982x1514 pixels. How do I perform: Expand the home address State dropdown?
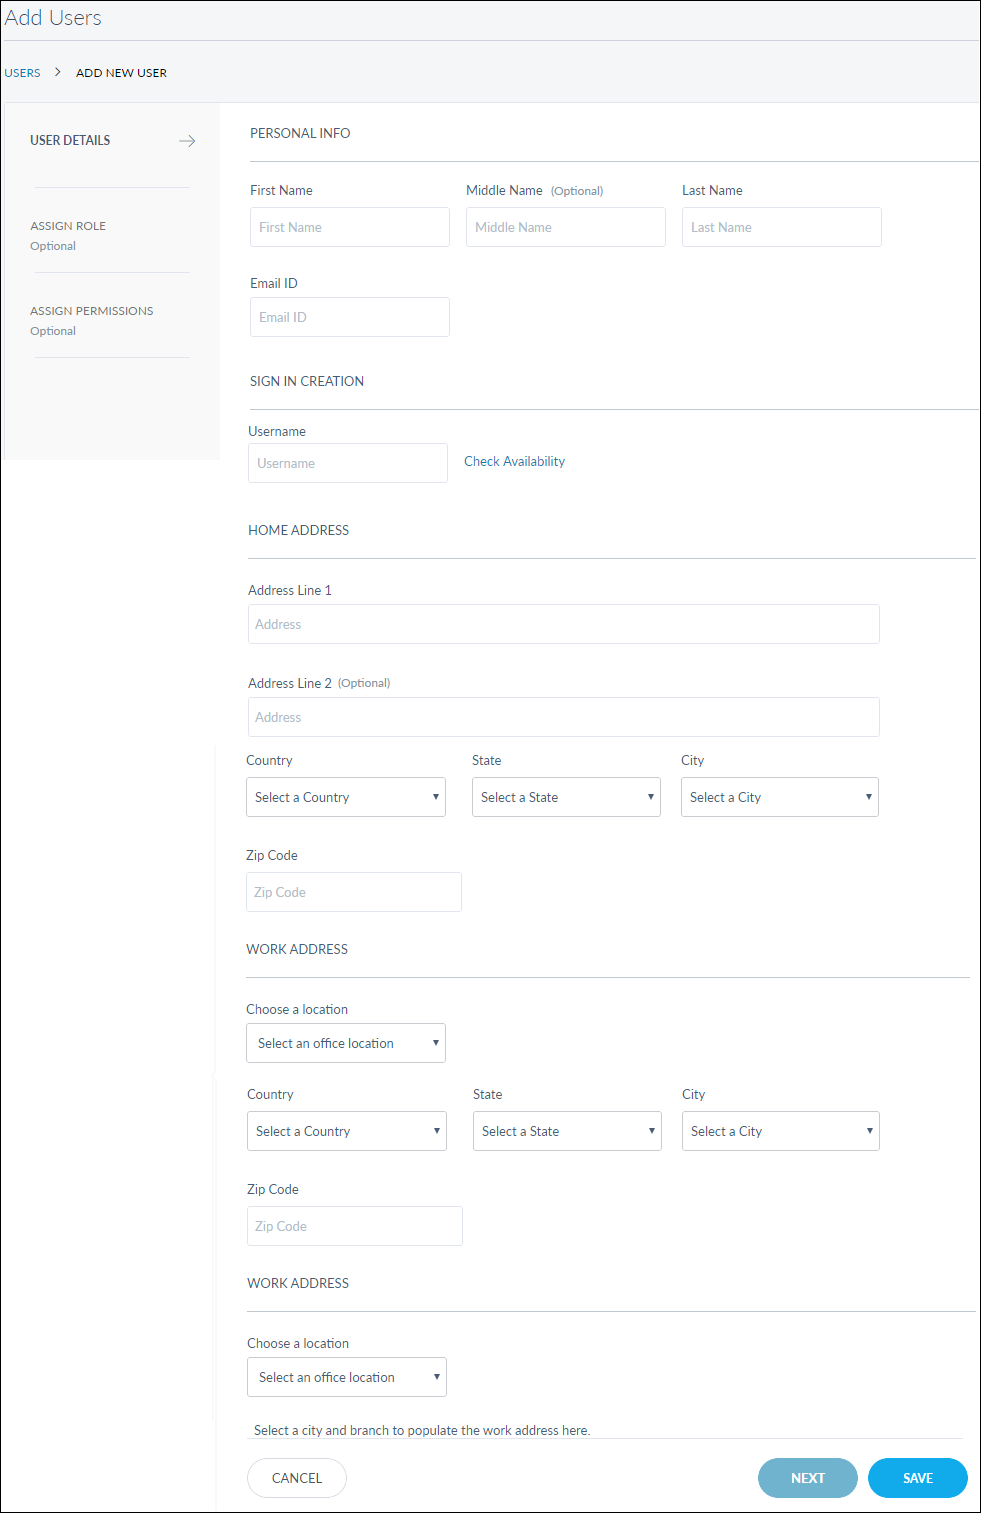pyautogui.click(x=566, y=797)
